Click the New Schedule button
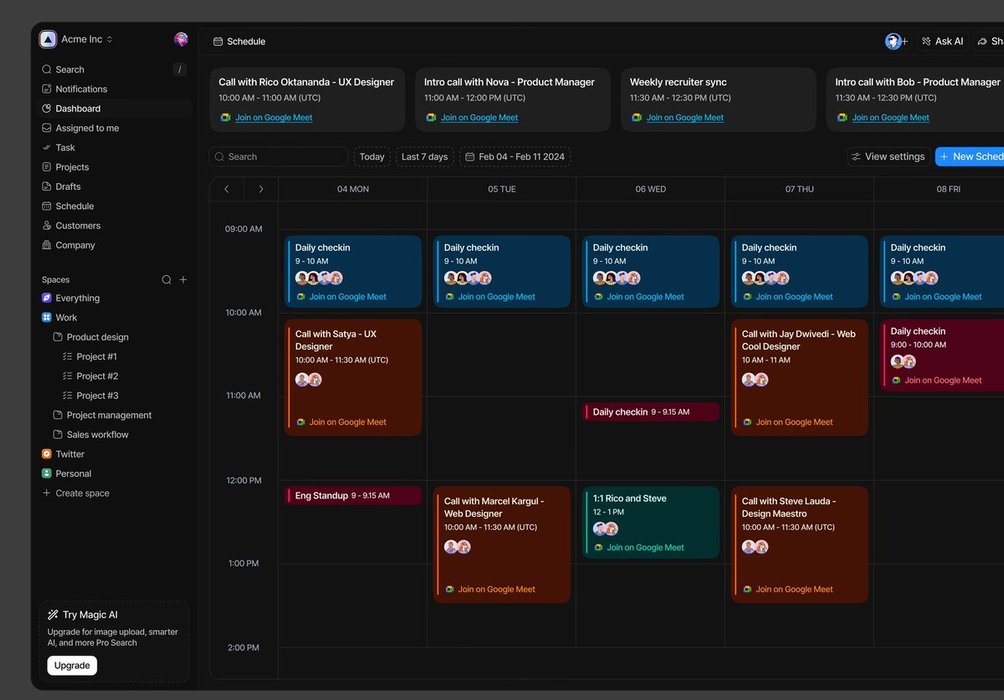The width and height of the screenshot is (1004, 700). [x=970, y=157]
